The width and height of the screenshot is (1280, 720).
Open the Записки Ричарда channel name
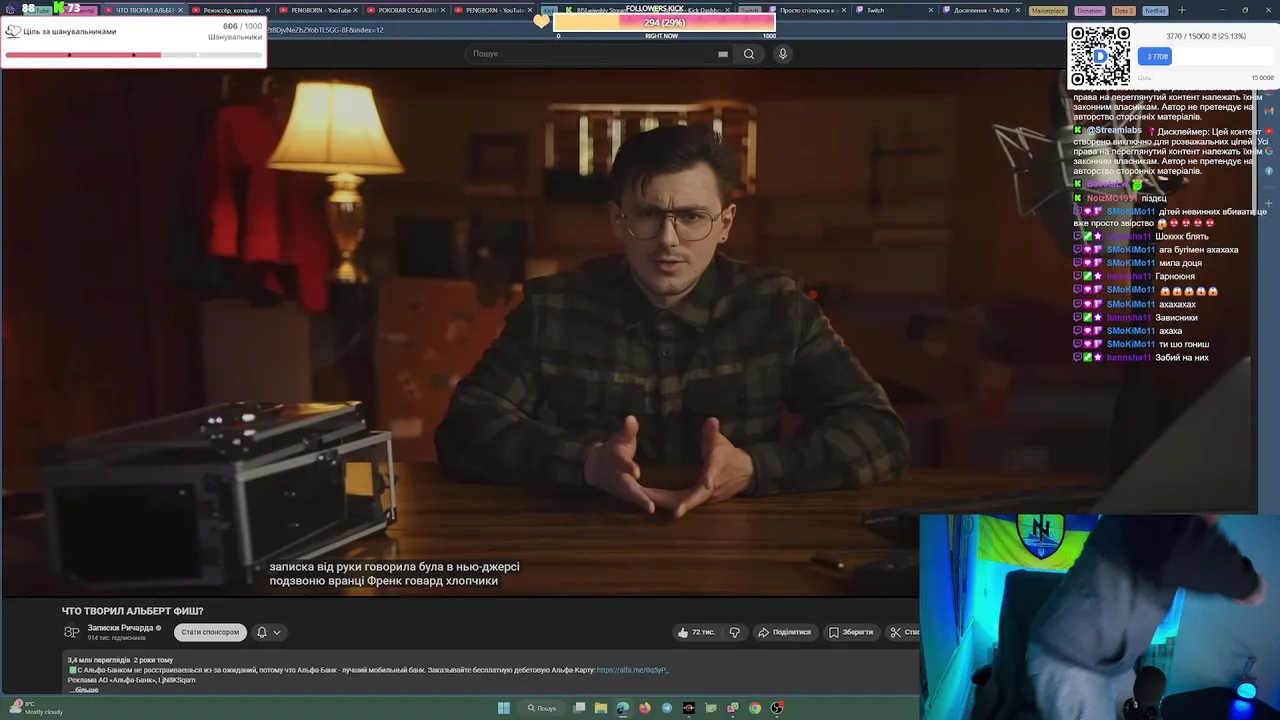(x=120, y=628)
